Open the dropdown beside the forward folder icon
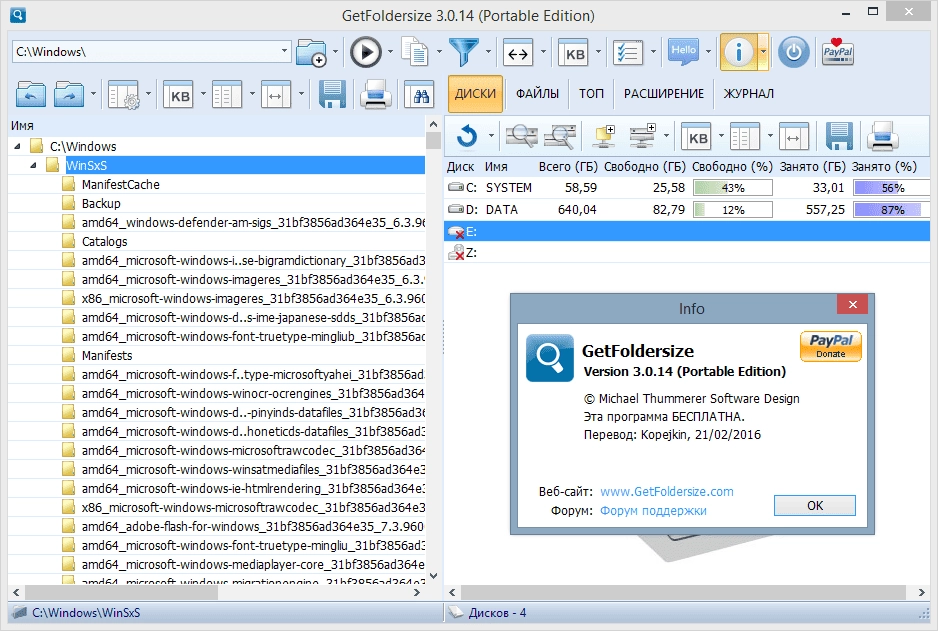Screen dimensions: 938x631 (93, 95)
